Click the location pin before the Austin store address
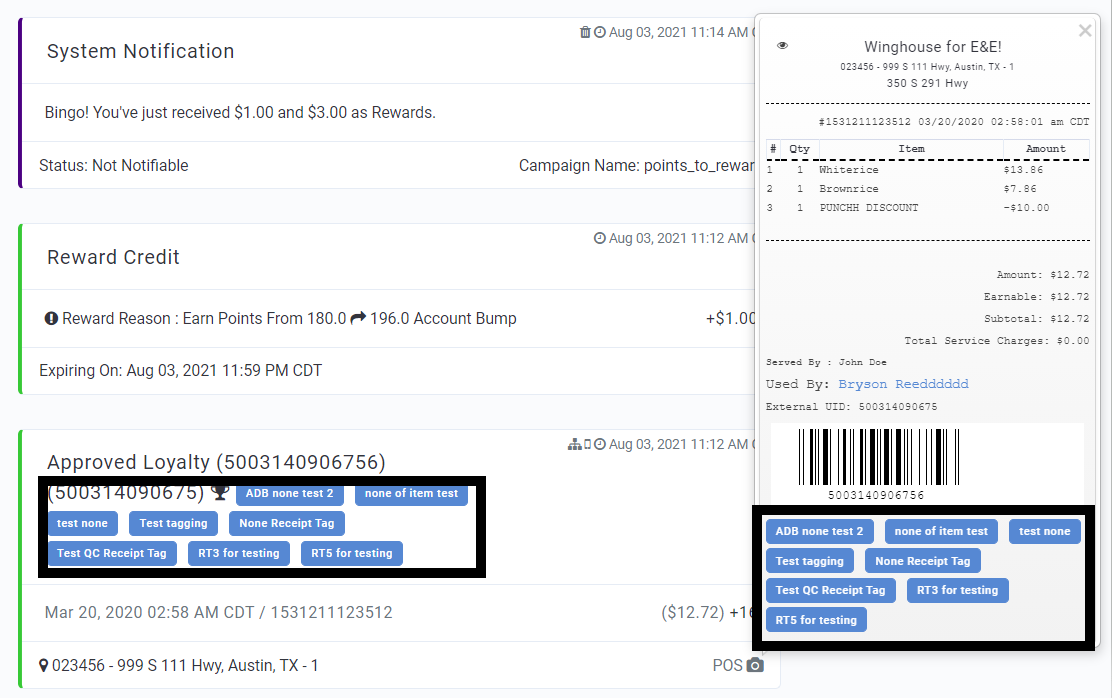The width and height of the screenshot is (1112, 698). click(x=43, y=665)
